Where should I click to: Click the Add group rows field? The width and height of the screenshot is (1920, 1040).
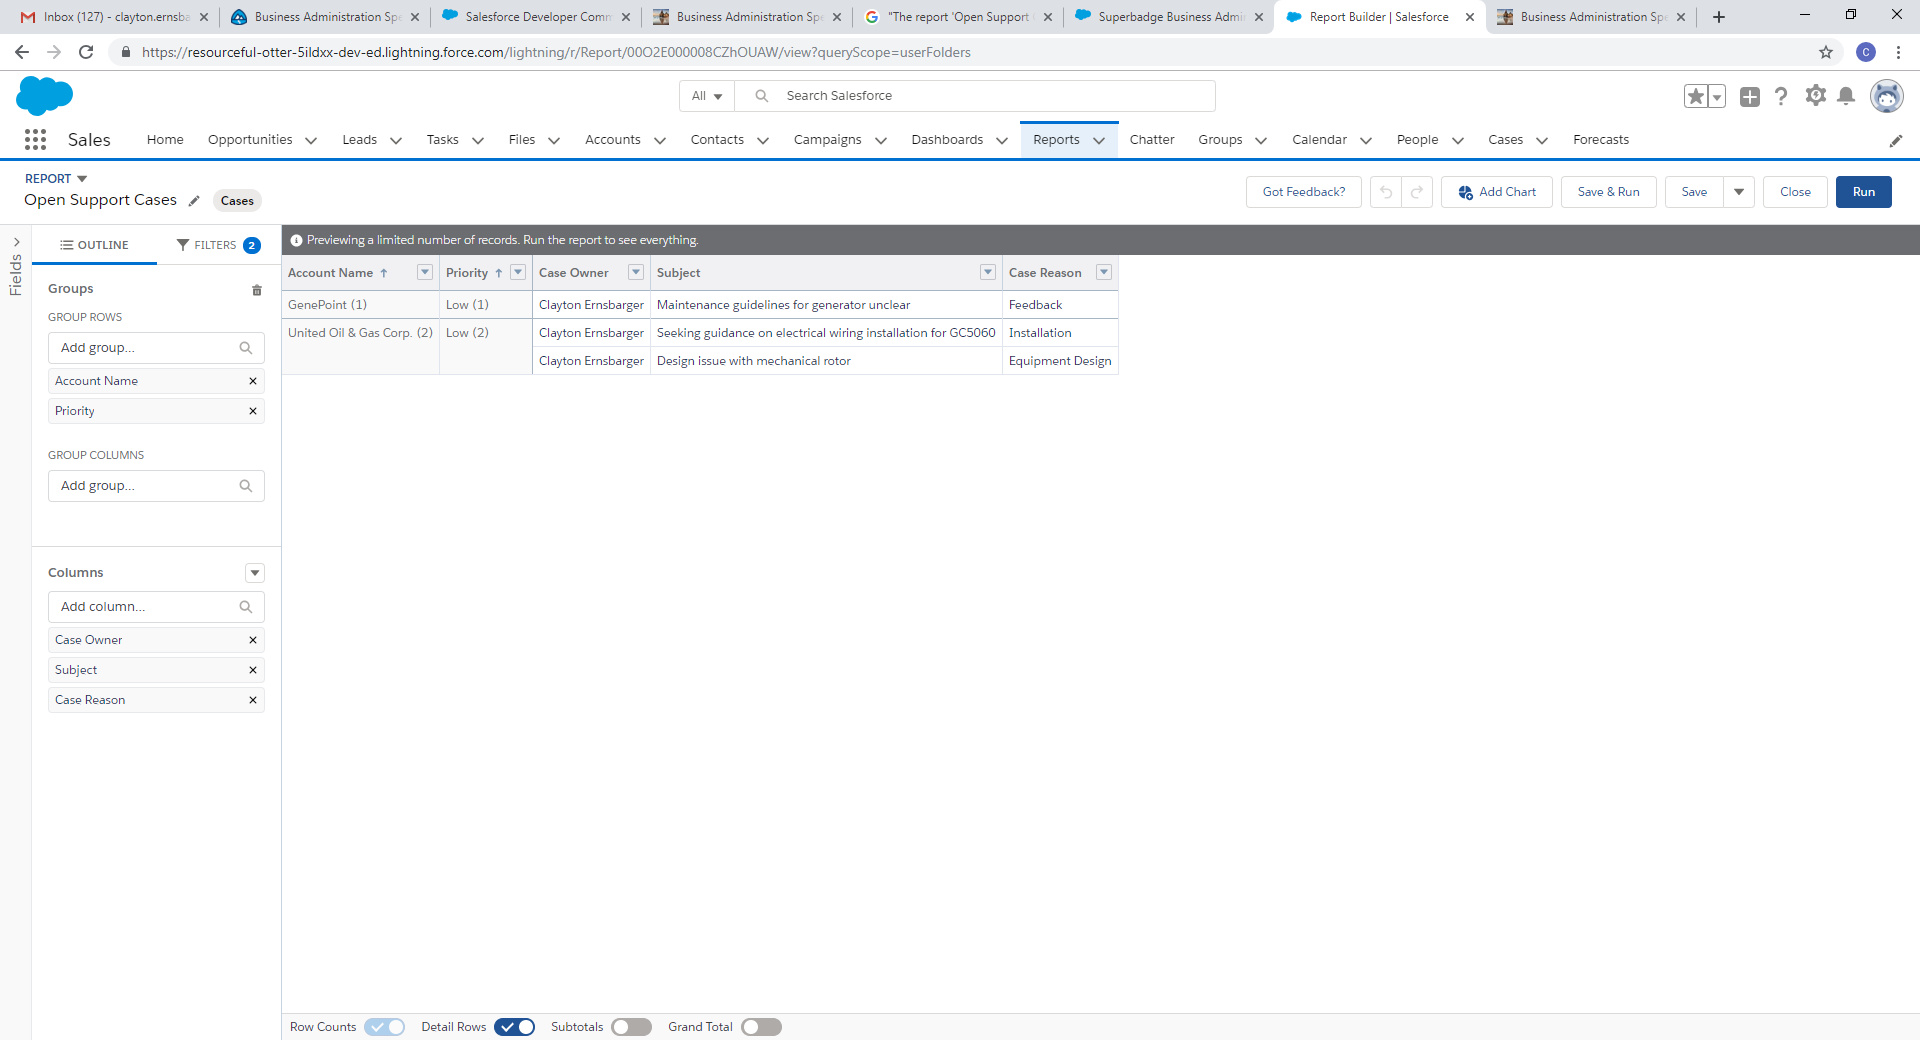click(156, 348)
